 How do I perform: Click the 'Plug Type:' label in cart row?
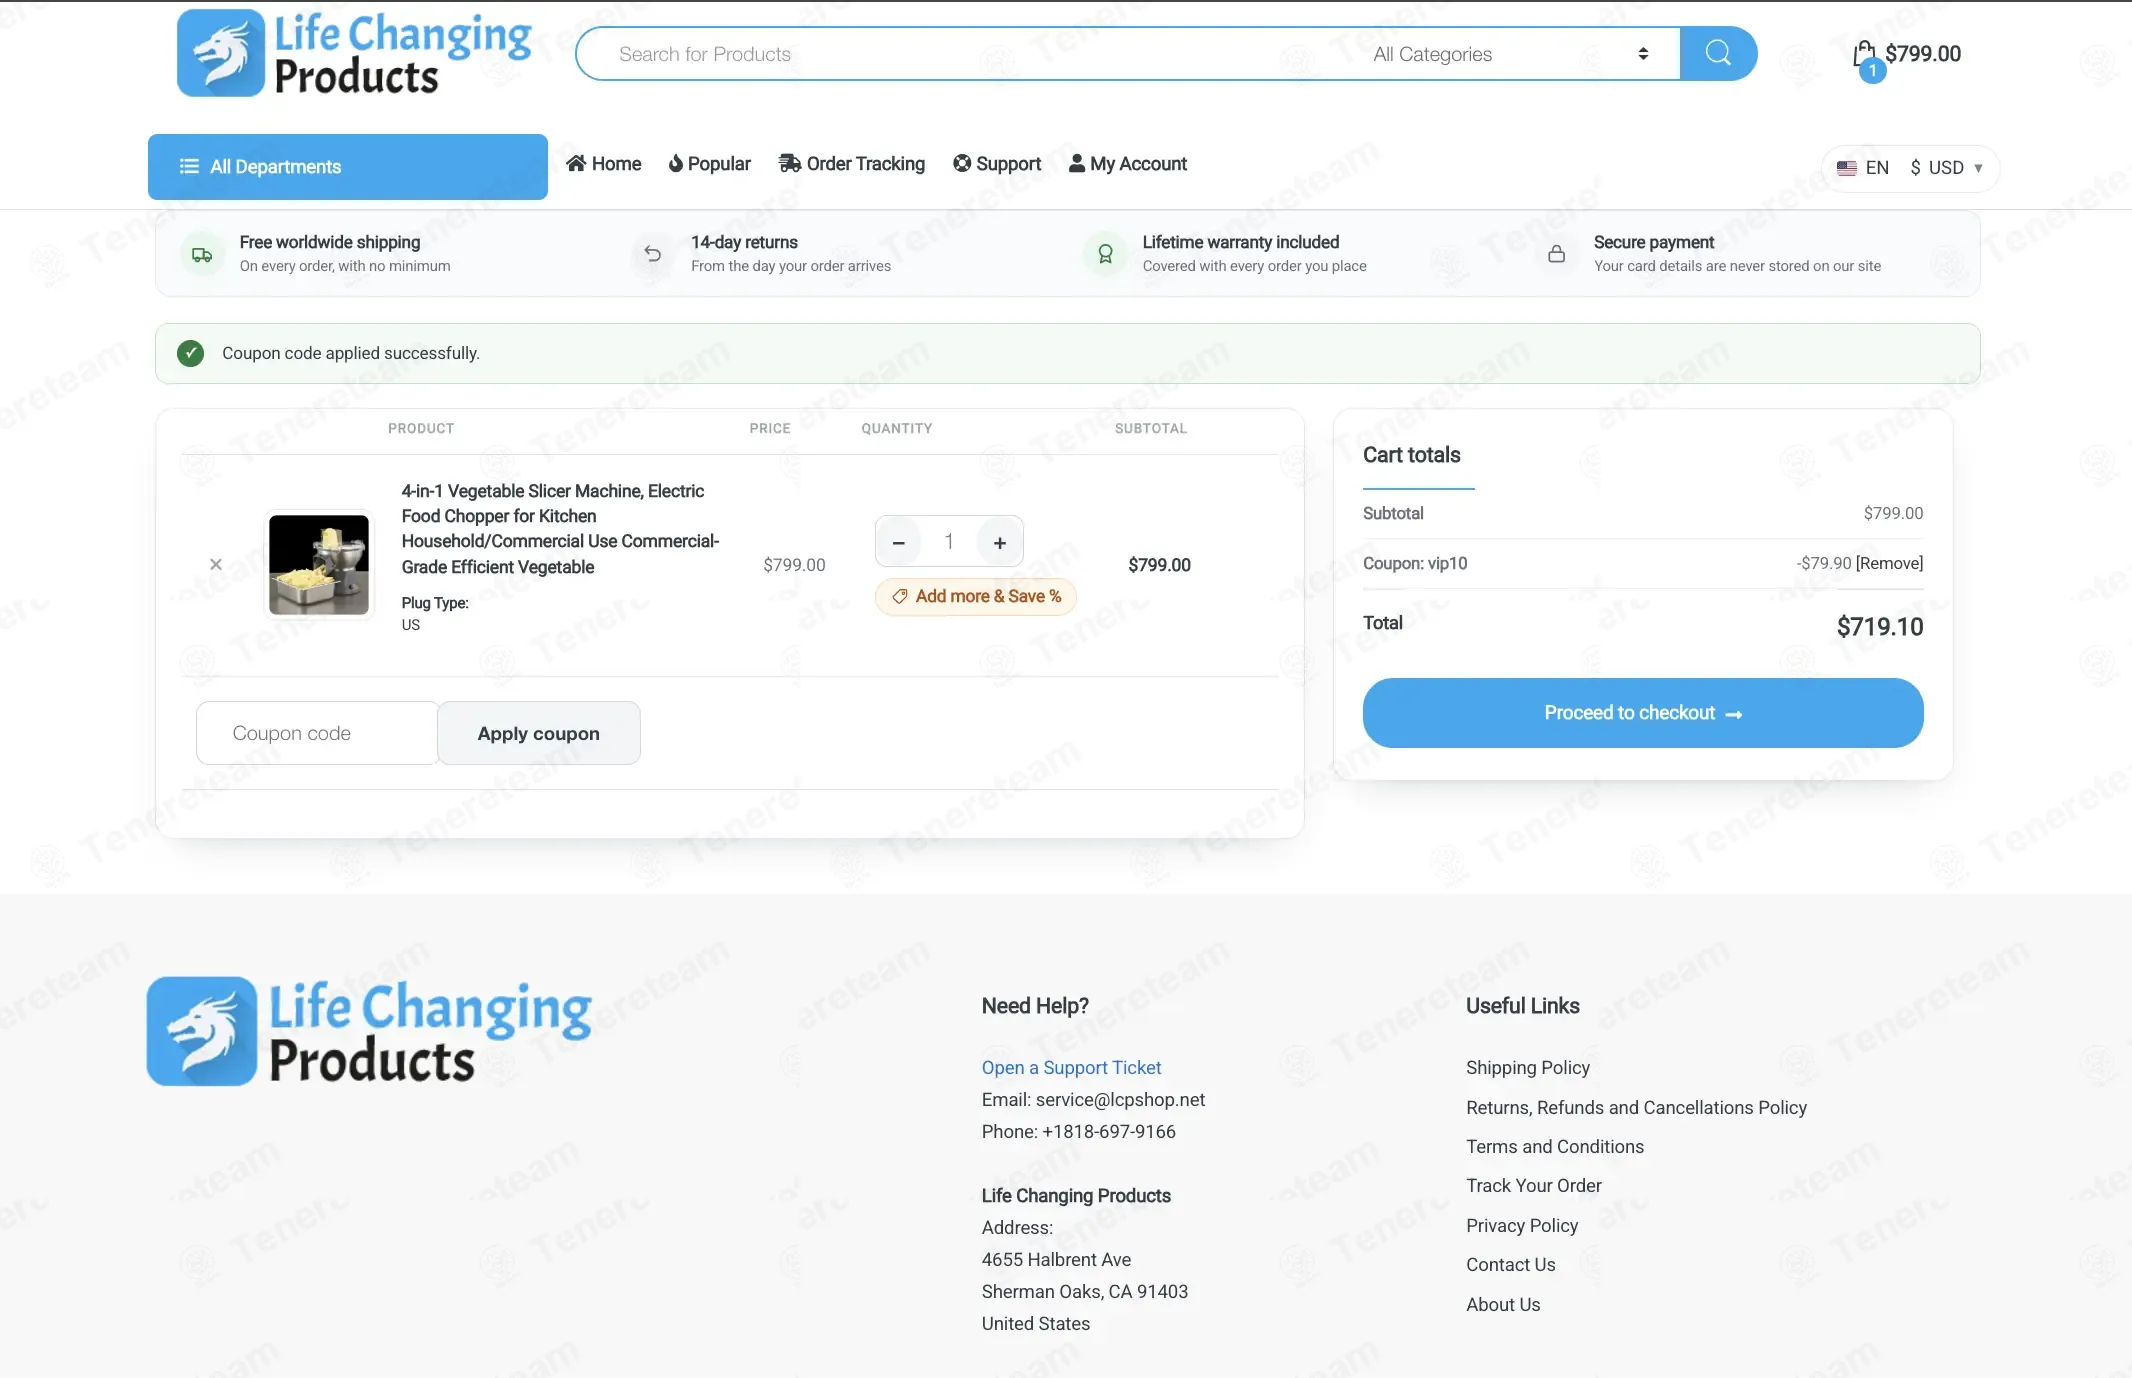(x=435, y=603)
